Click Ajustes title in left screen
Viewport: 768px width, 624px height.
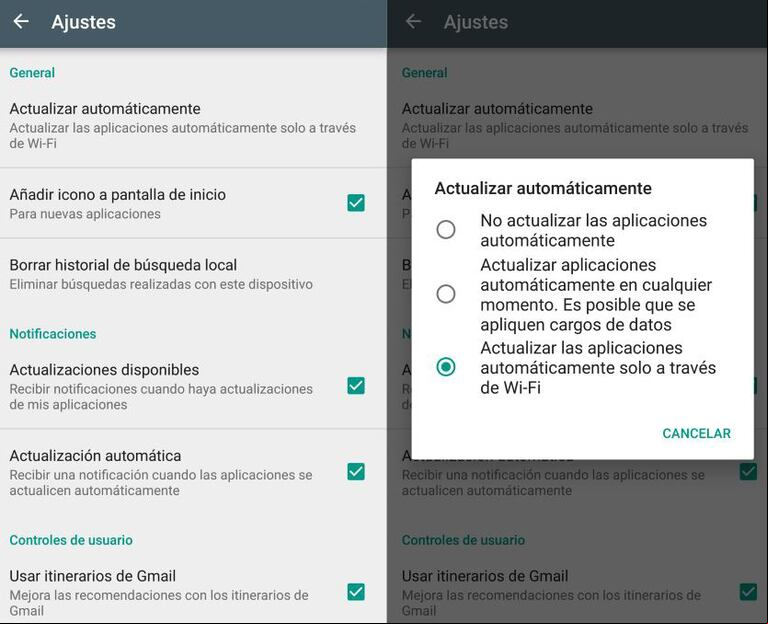click(84, 22)
